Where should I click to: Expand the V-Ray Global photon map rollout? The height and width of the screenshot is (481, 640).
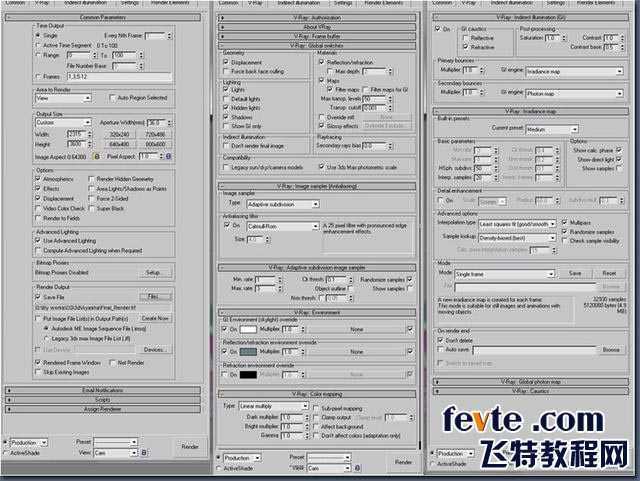click(x=531, y=382)
